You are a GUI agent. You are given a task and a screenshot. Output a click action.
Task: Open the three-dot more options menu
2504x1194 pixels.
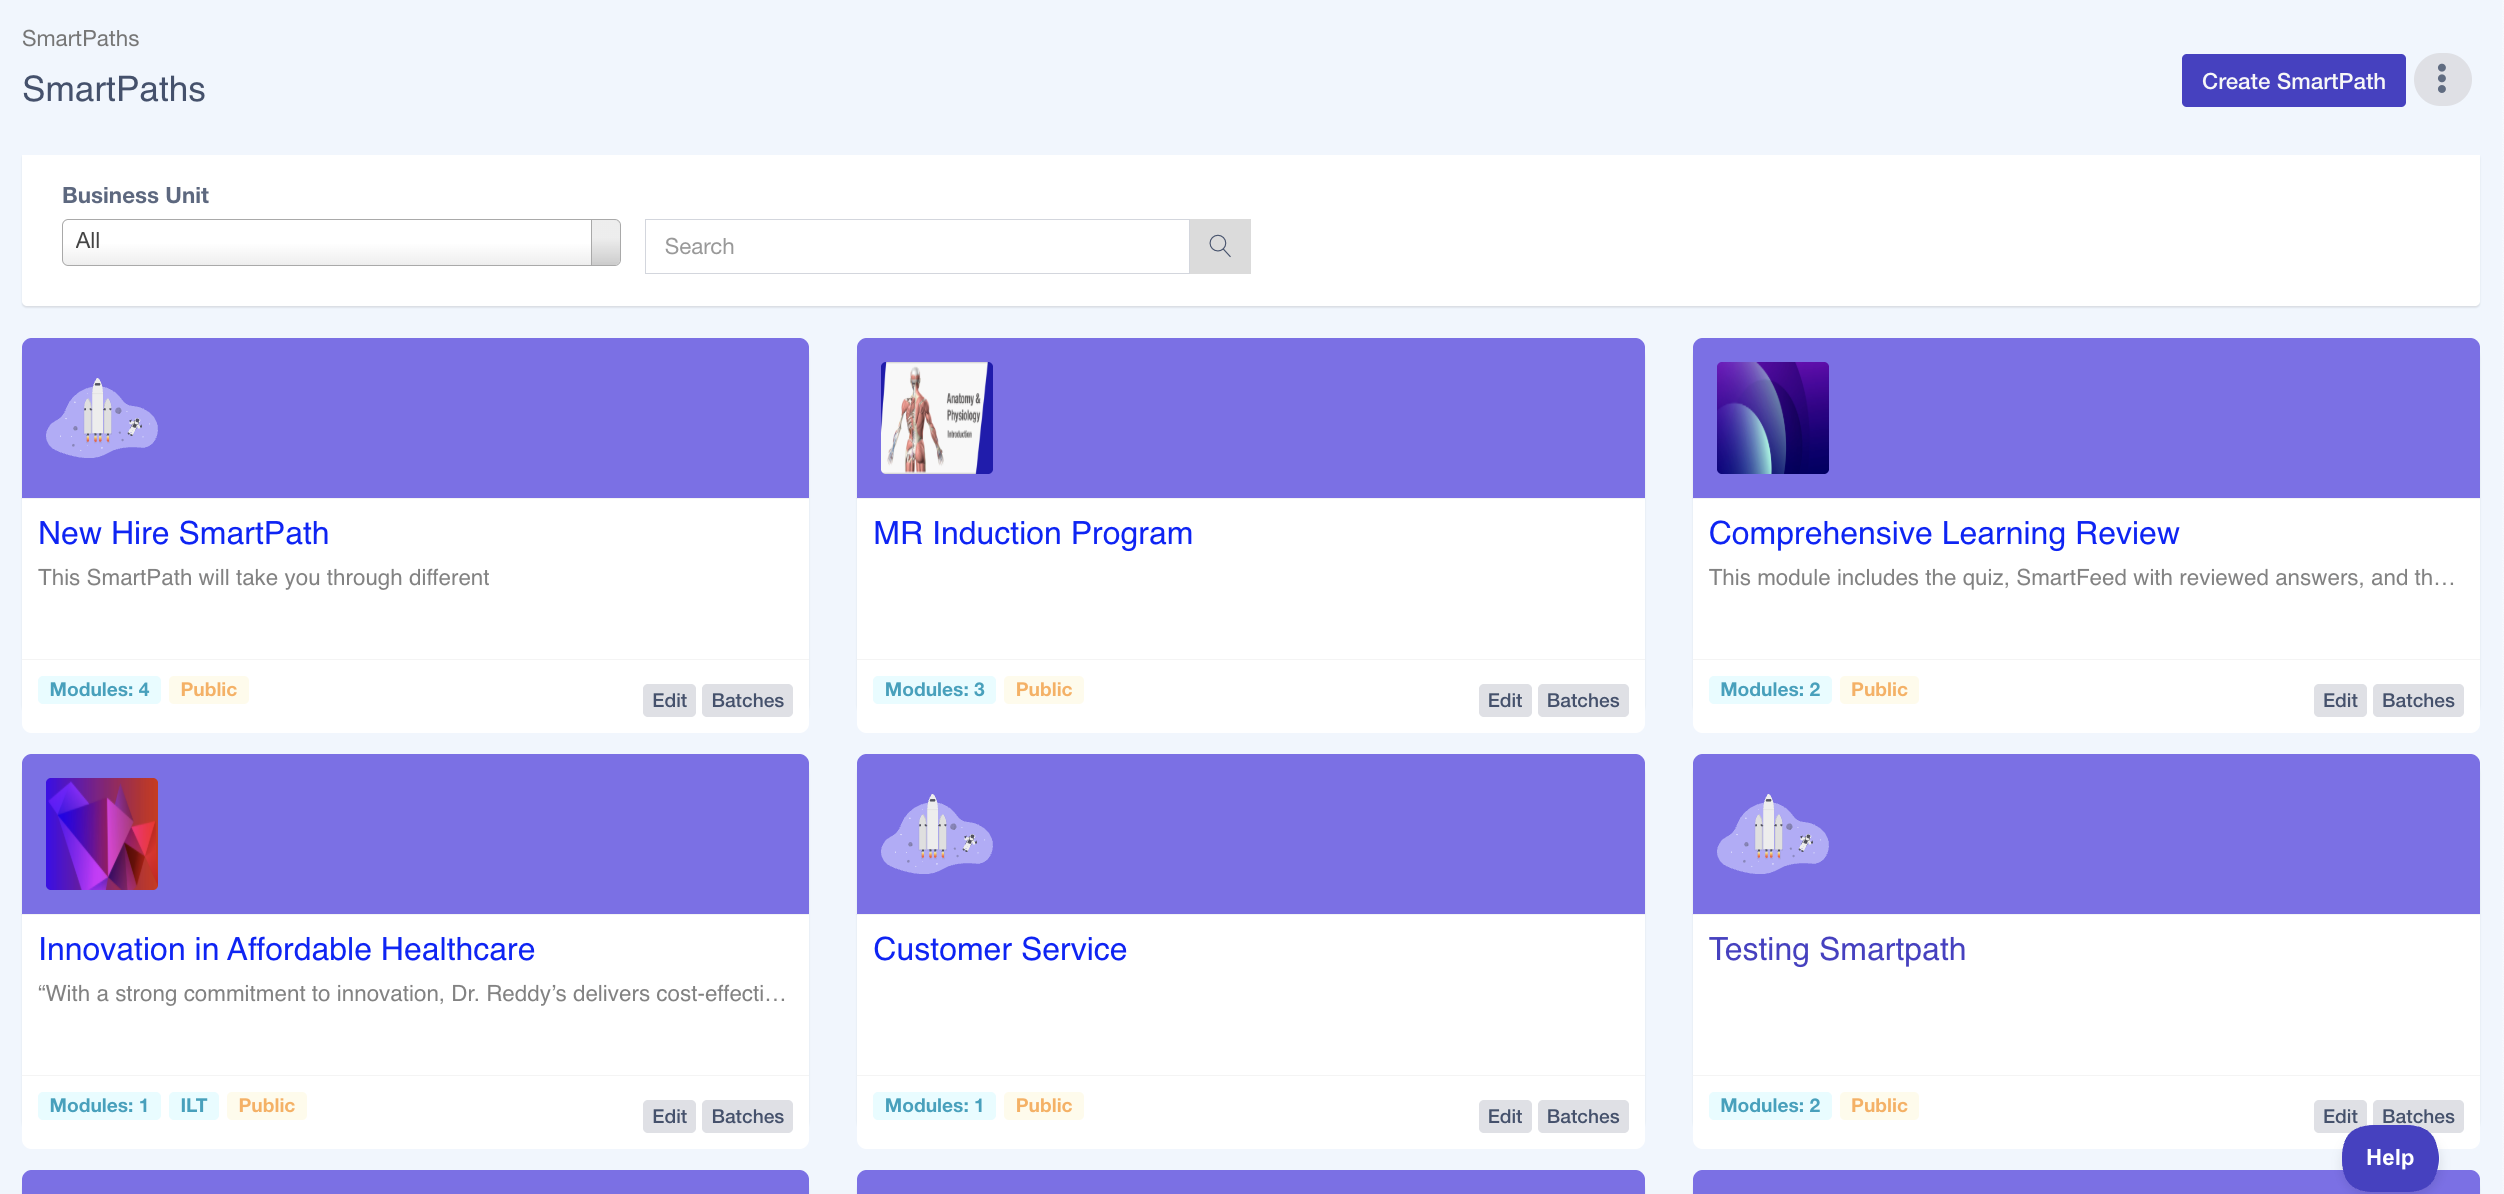[x=2442, y=80]
